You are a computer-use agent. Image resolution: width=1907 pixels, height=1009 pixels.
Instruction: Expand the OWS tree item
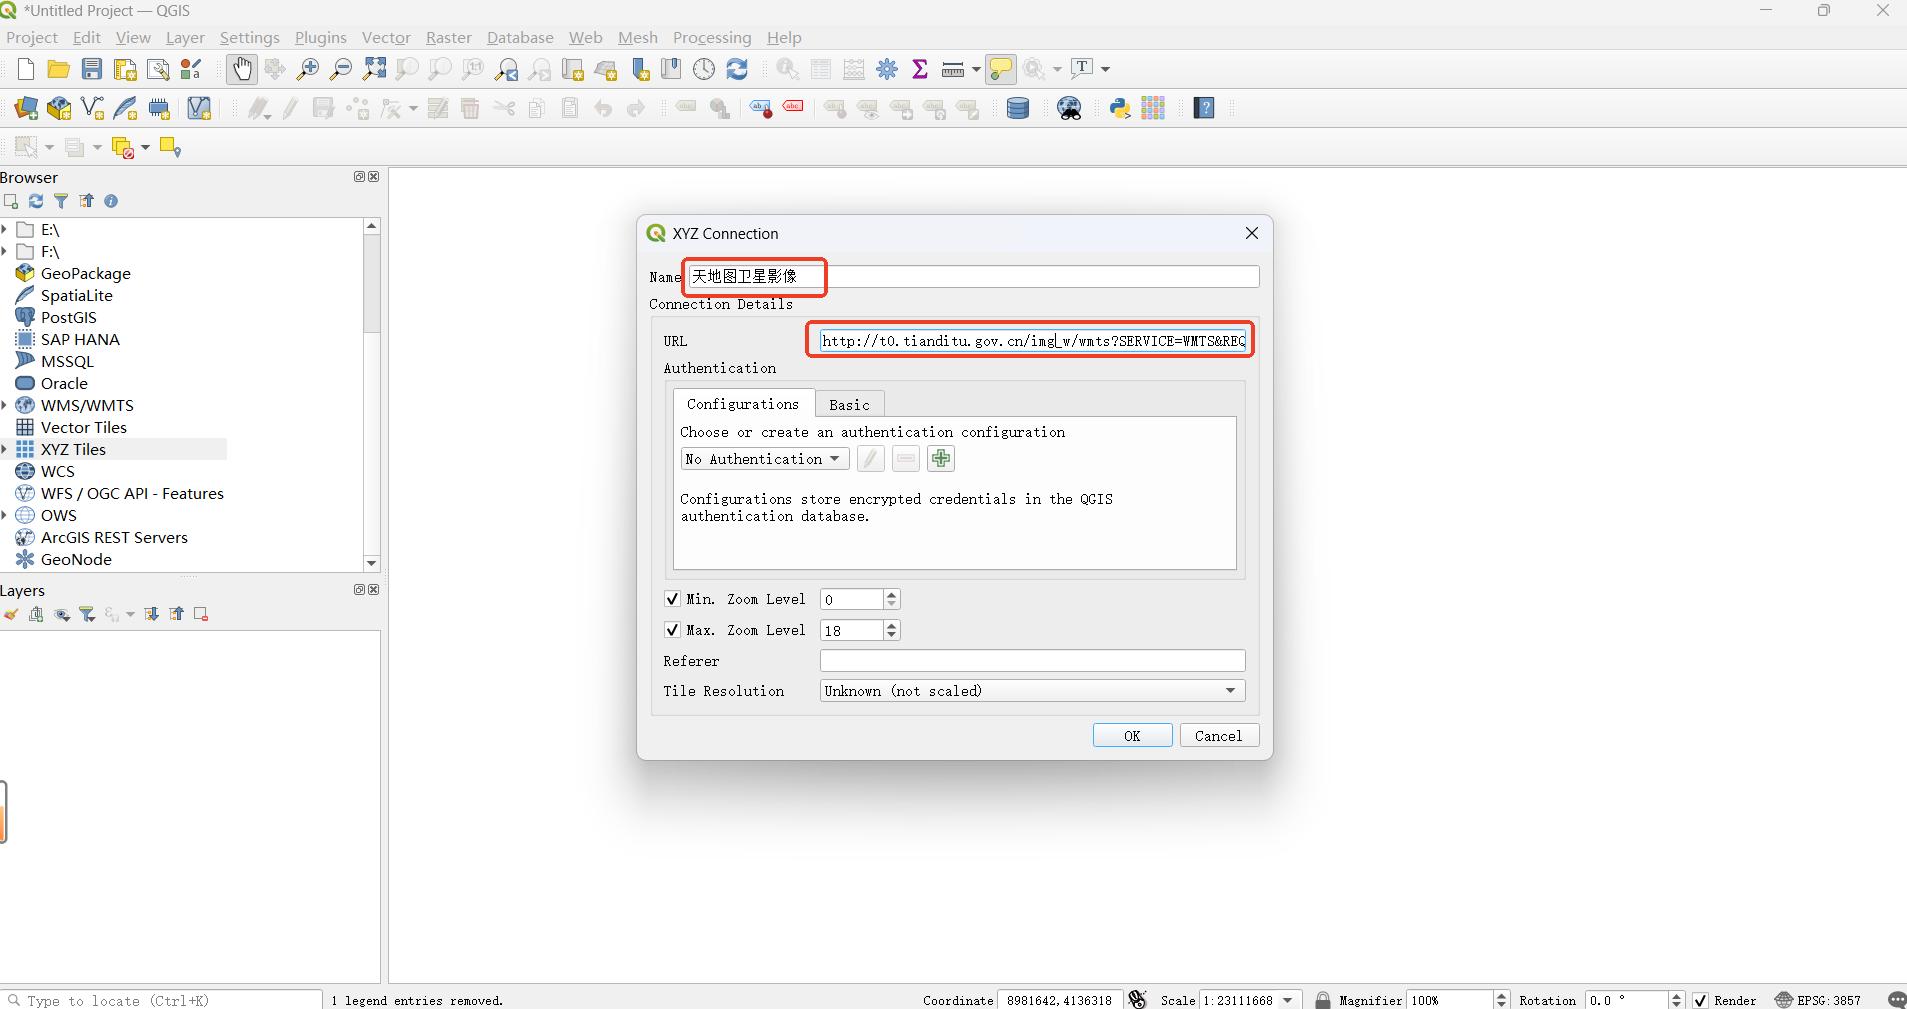coord(5,515)
